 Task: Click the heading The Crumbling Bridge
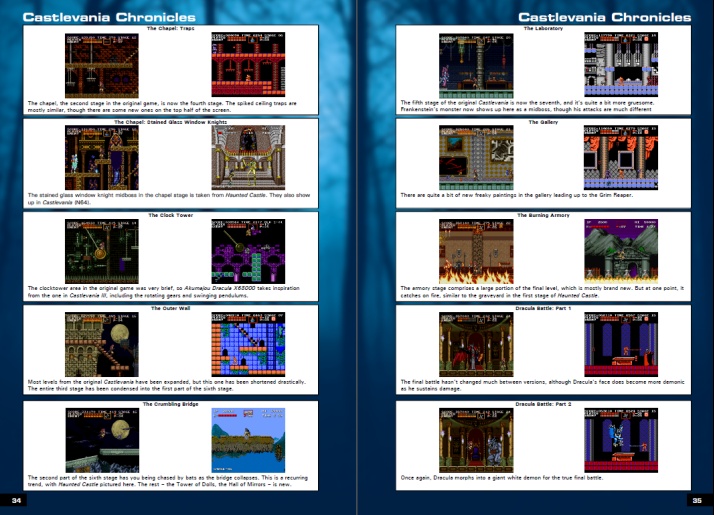(x=176, y=403)
